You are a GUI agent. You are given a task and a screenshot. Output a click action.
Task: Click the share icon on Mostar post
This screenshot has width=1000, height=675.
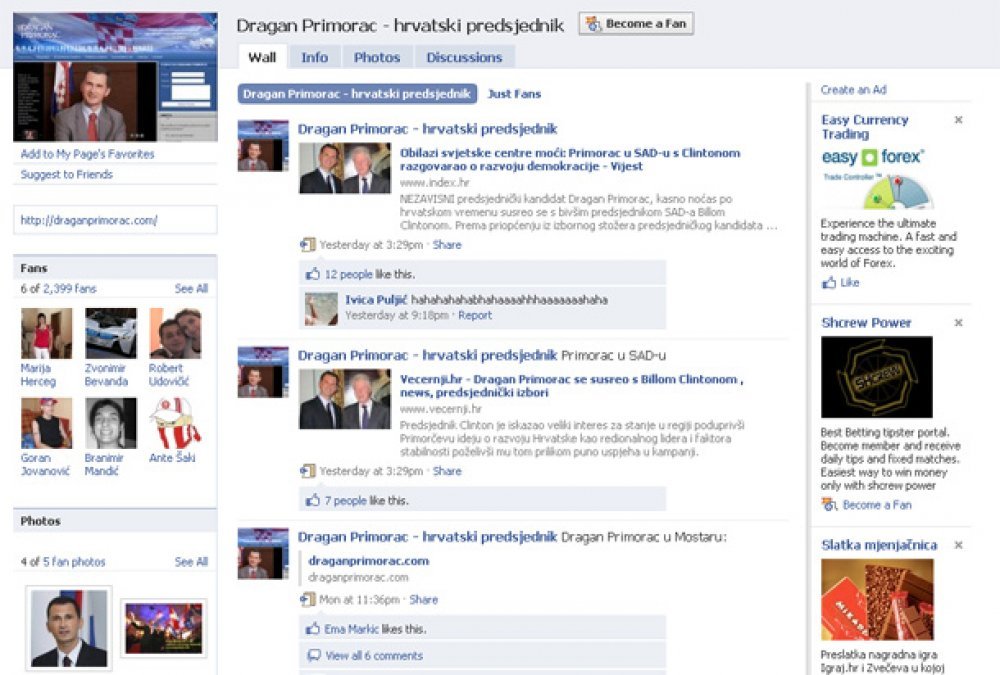[307, 600]
